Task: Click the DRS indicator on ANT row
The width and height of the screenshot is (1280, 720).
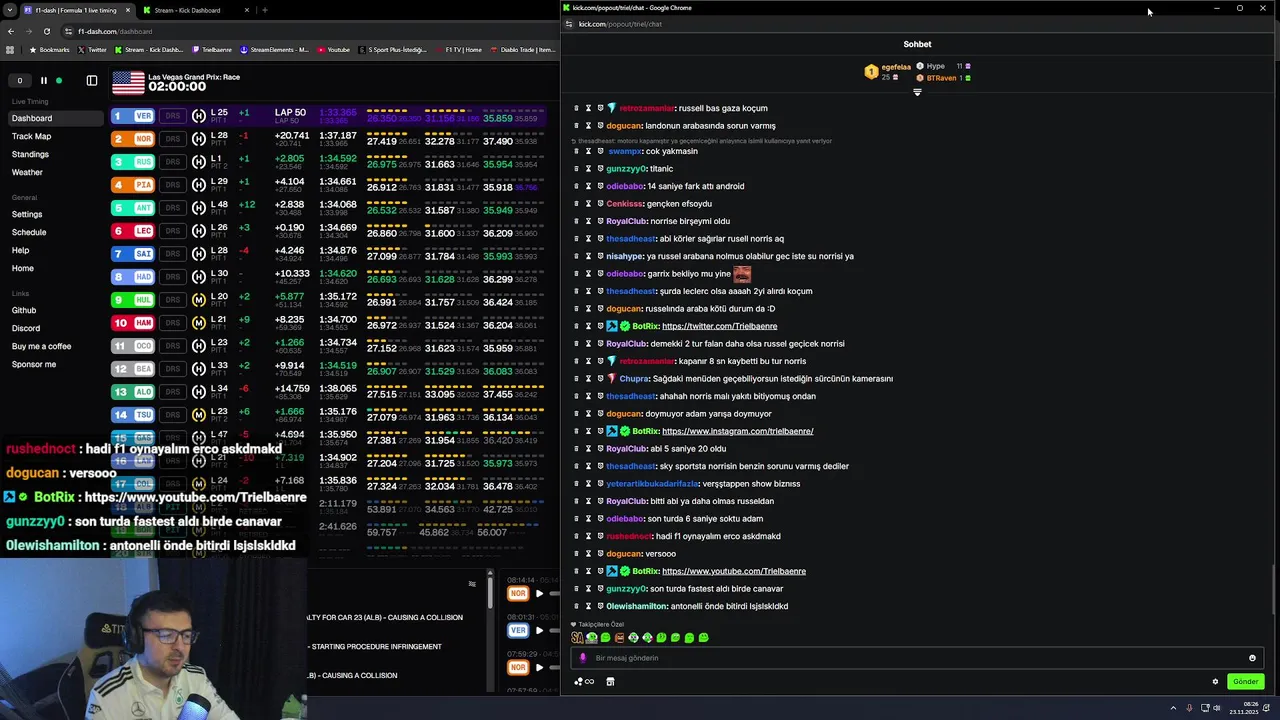Action: click(x=173, y=208)
